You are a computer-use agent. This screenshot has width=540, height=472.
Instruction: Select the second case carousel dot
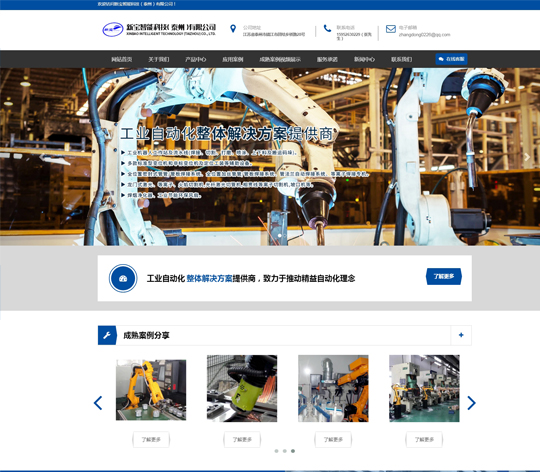coord(284,451)
